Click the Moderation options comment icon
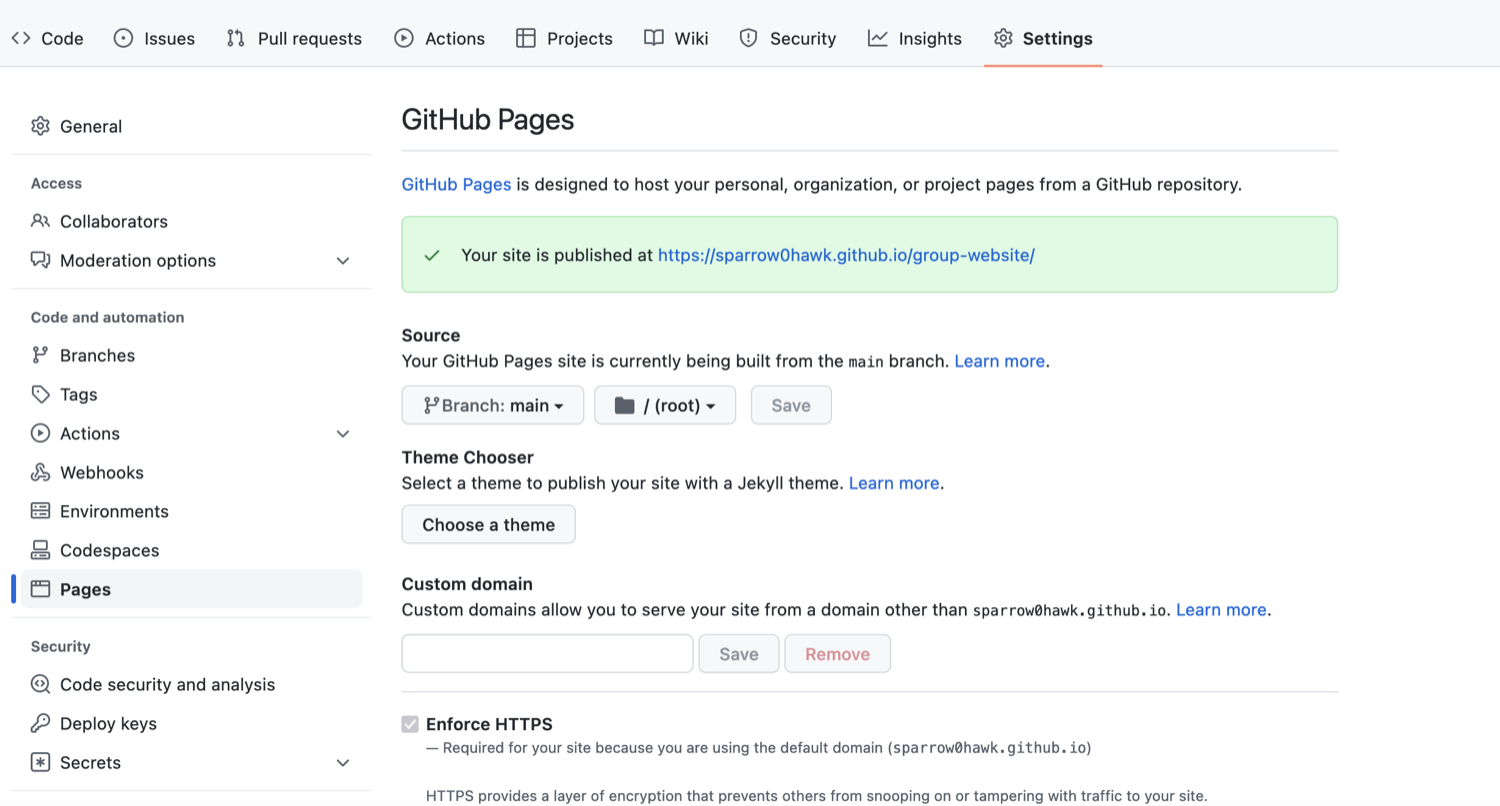Screen dimensions: 1500x806 pos(40,260)
